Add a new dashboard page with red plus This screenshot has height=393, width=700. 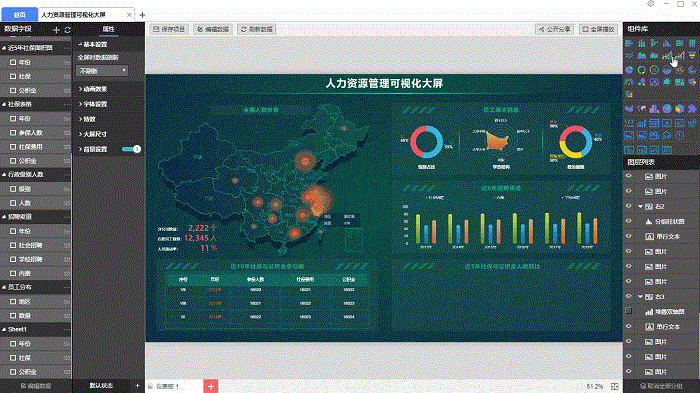point(211,386)
